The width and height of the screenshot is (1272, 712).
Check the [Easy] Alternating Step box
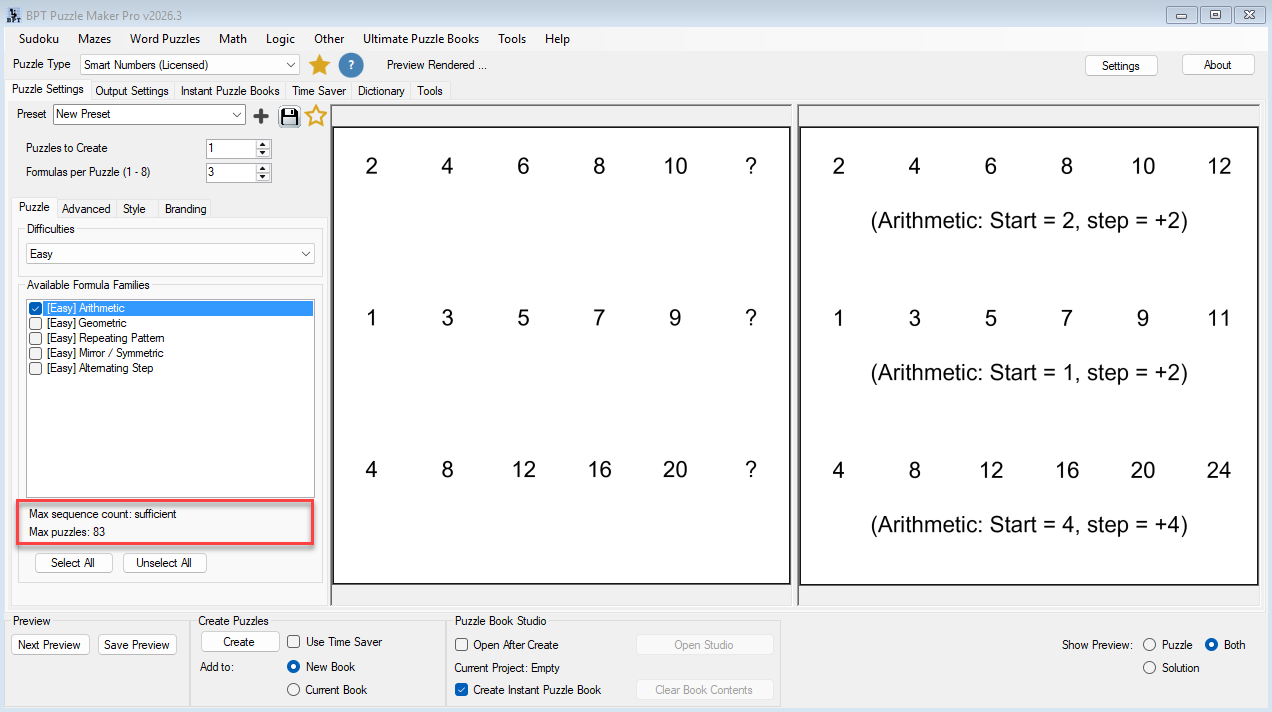(36, 368)
